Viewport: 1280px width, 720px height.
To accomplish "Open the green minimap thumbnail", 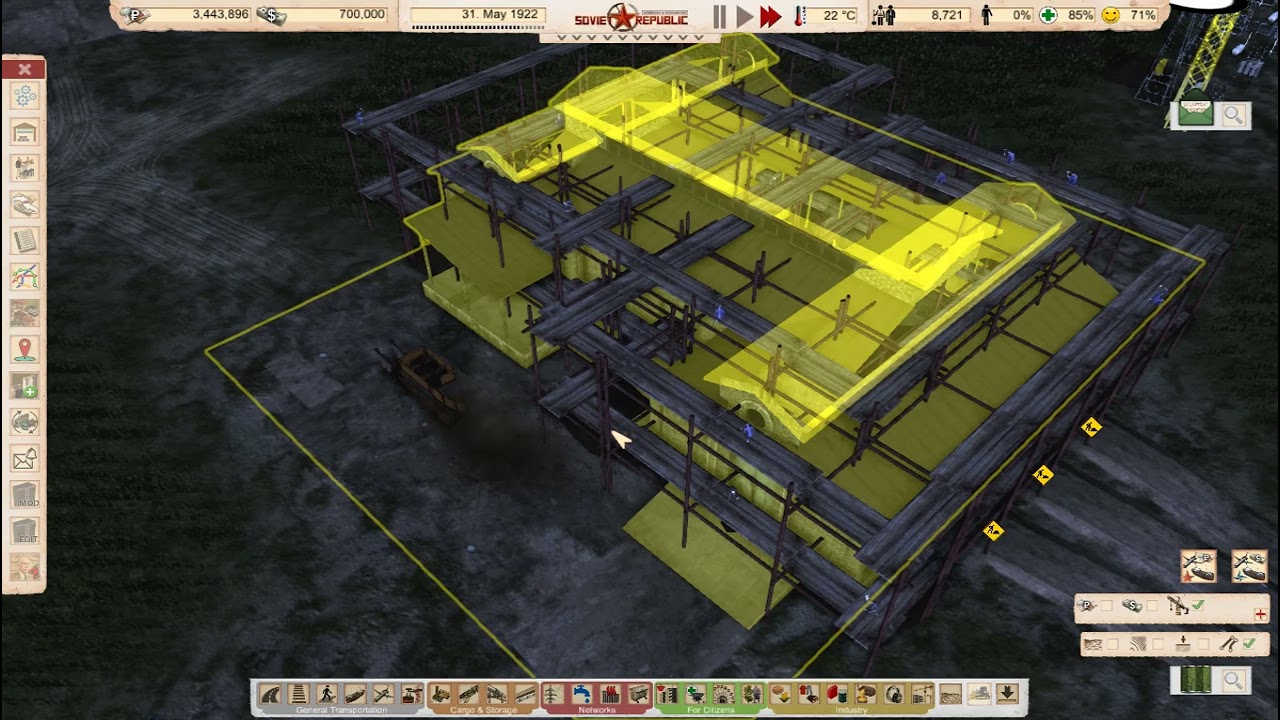I will (x=1196, y=680).
